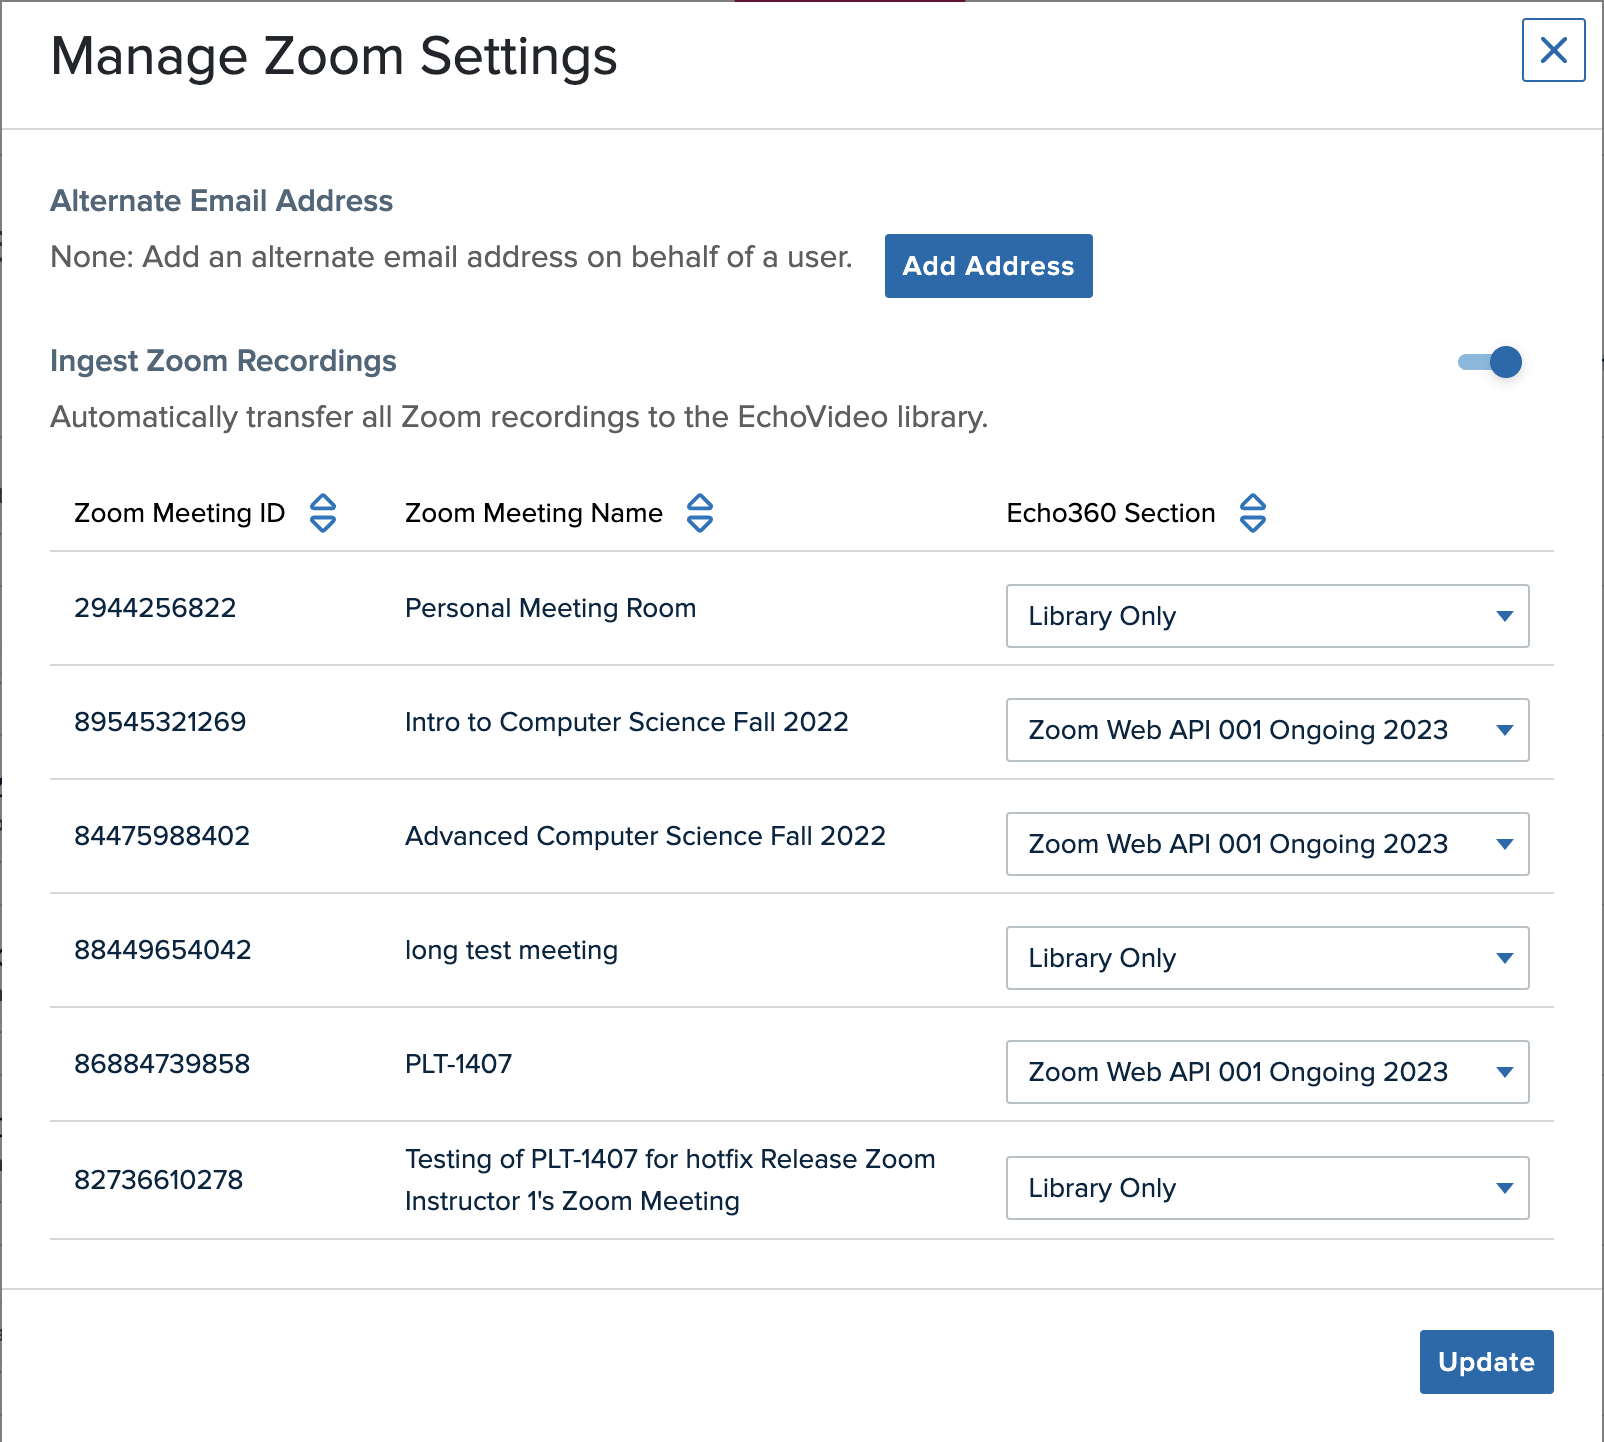This screenshot has height=1442, width=1604.
Task: Click Personal Meeting Room name
Action: click(x=550, y=608)
